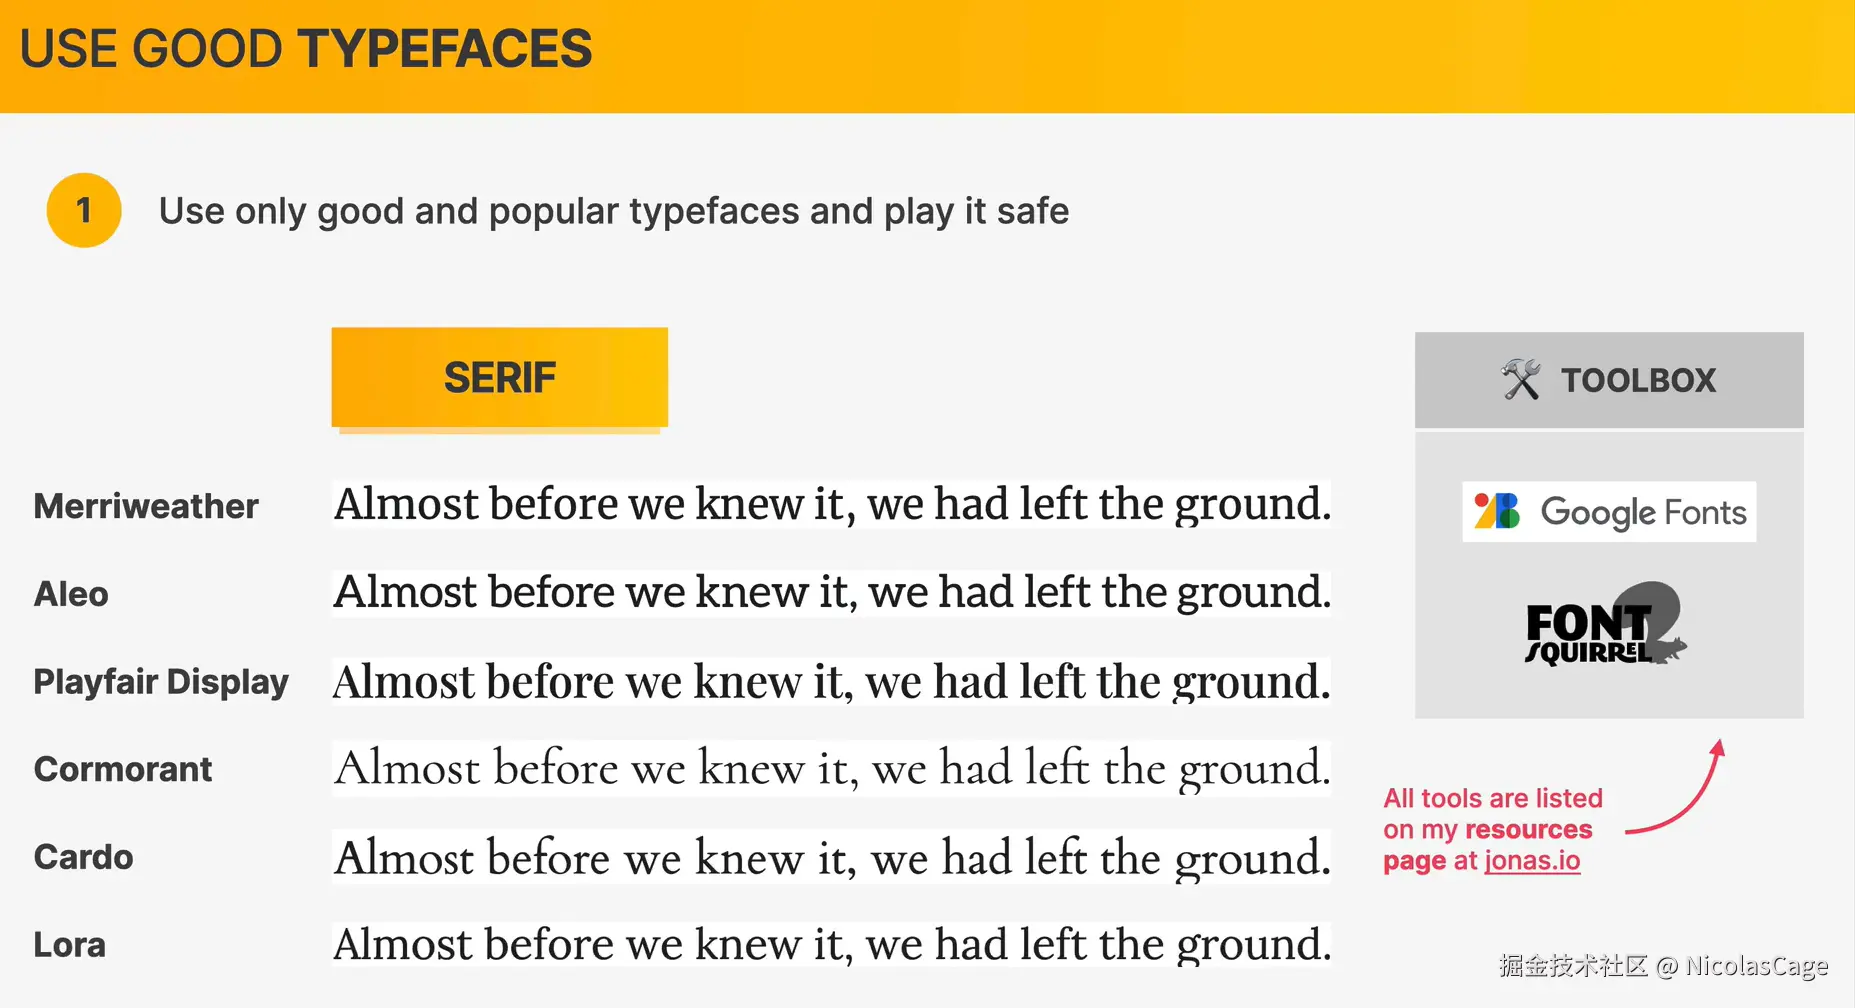The width and height of the screenshot is (1855, 1008).
Task: Select the Lora font name
Action: coord(70,945)
